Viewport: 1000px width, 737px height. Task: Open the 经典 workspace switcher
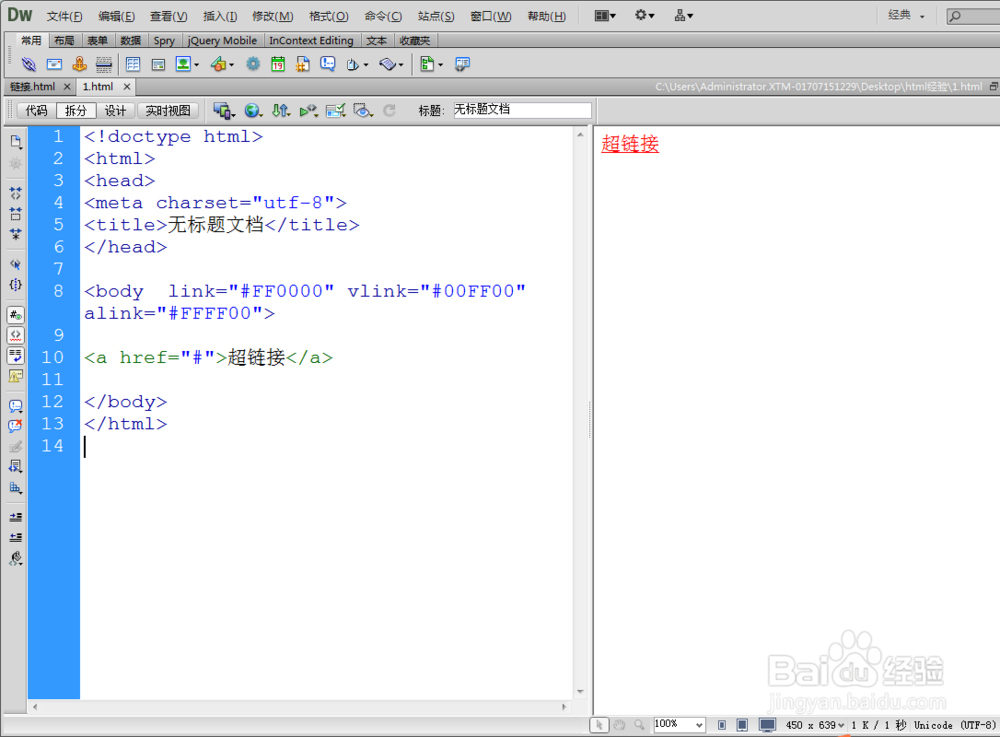click(906, 15)
